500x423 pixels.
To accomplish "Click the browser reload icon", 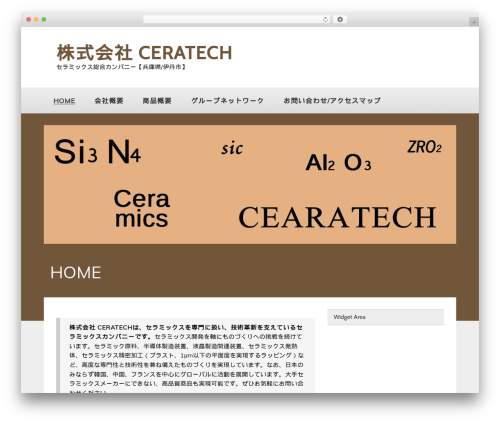I will pyautogui.click(x=325, y=20).
